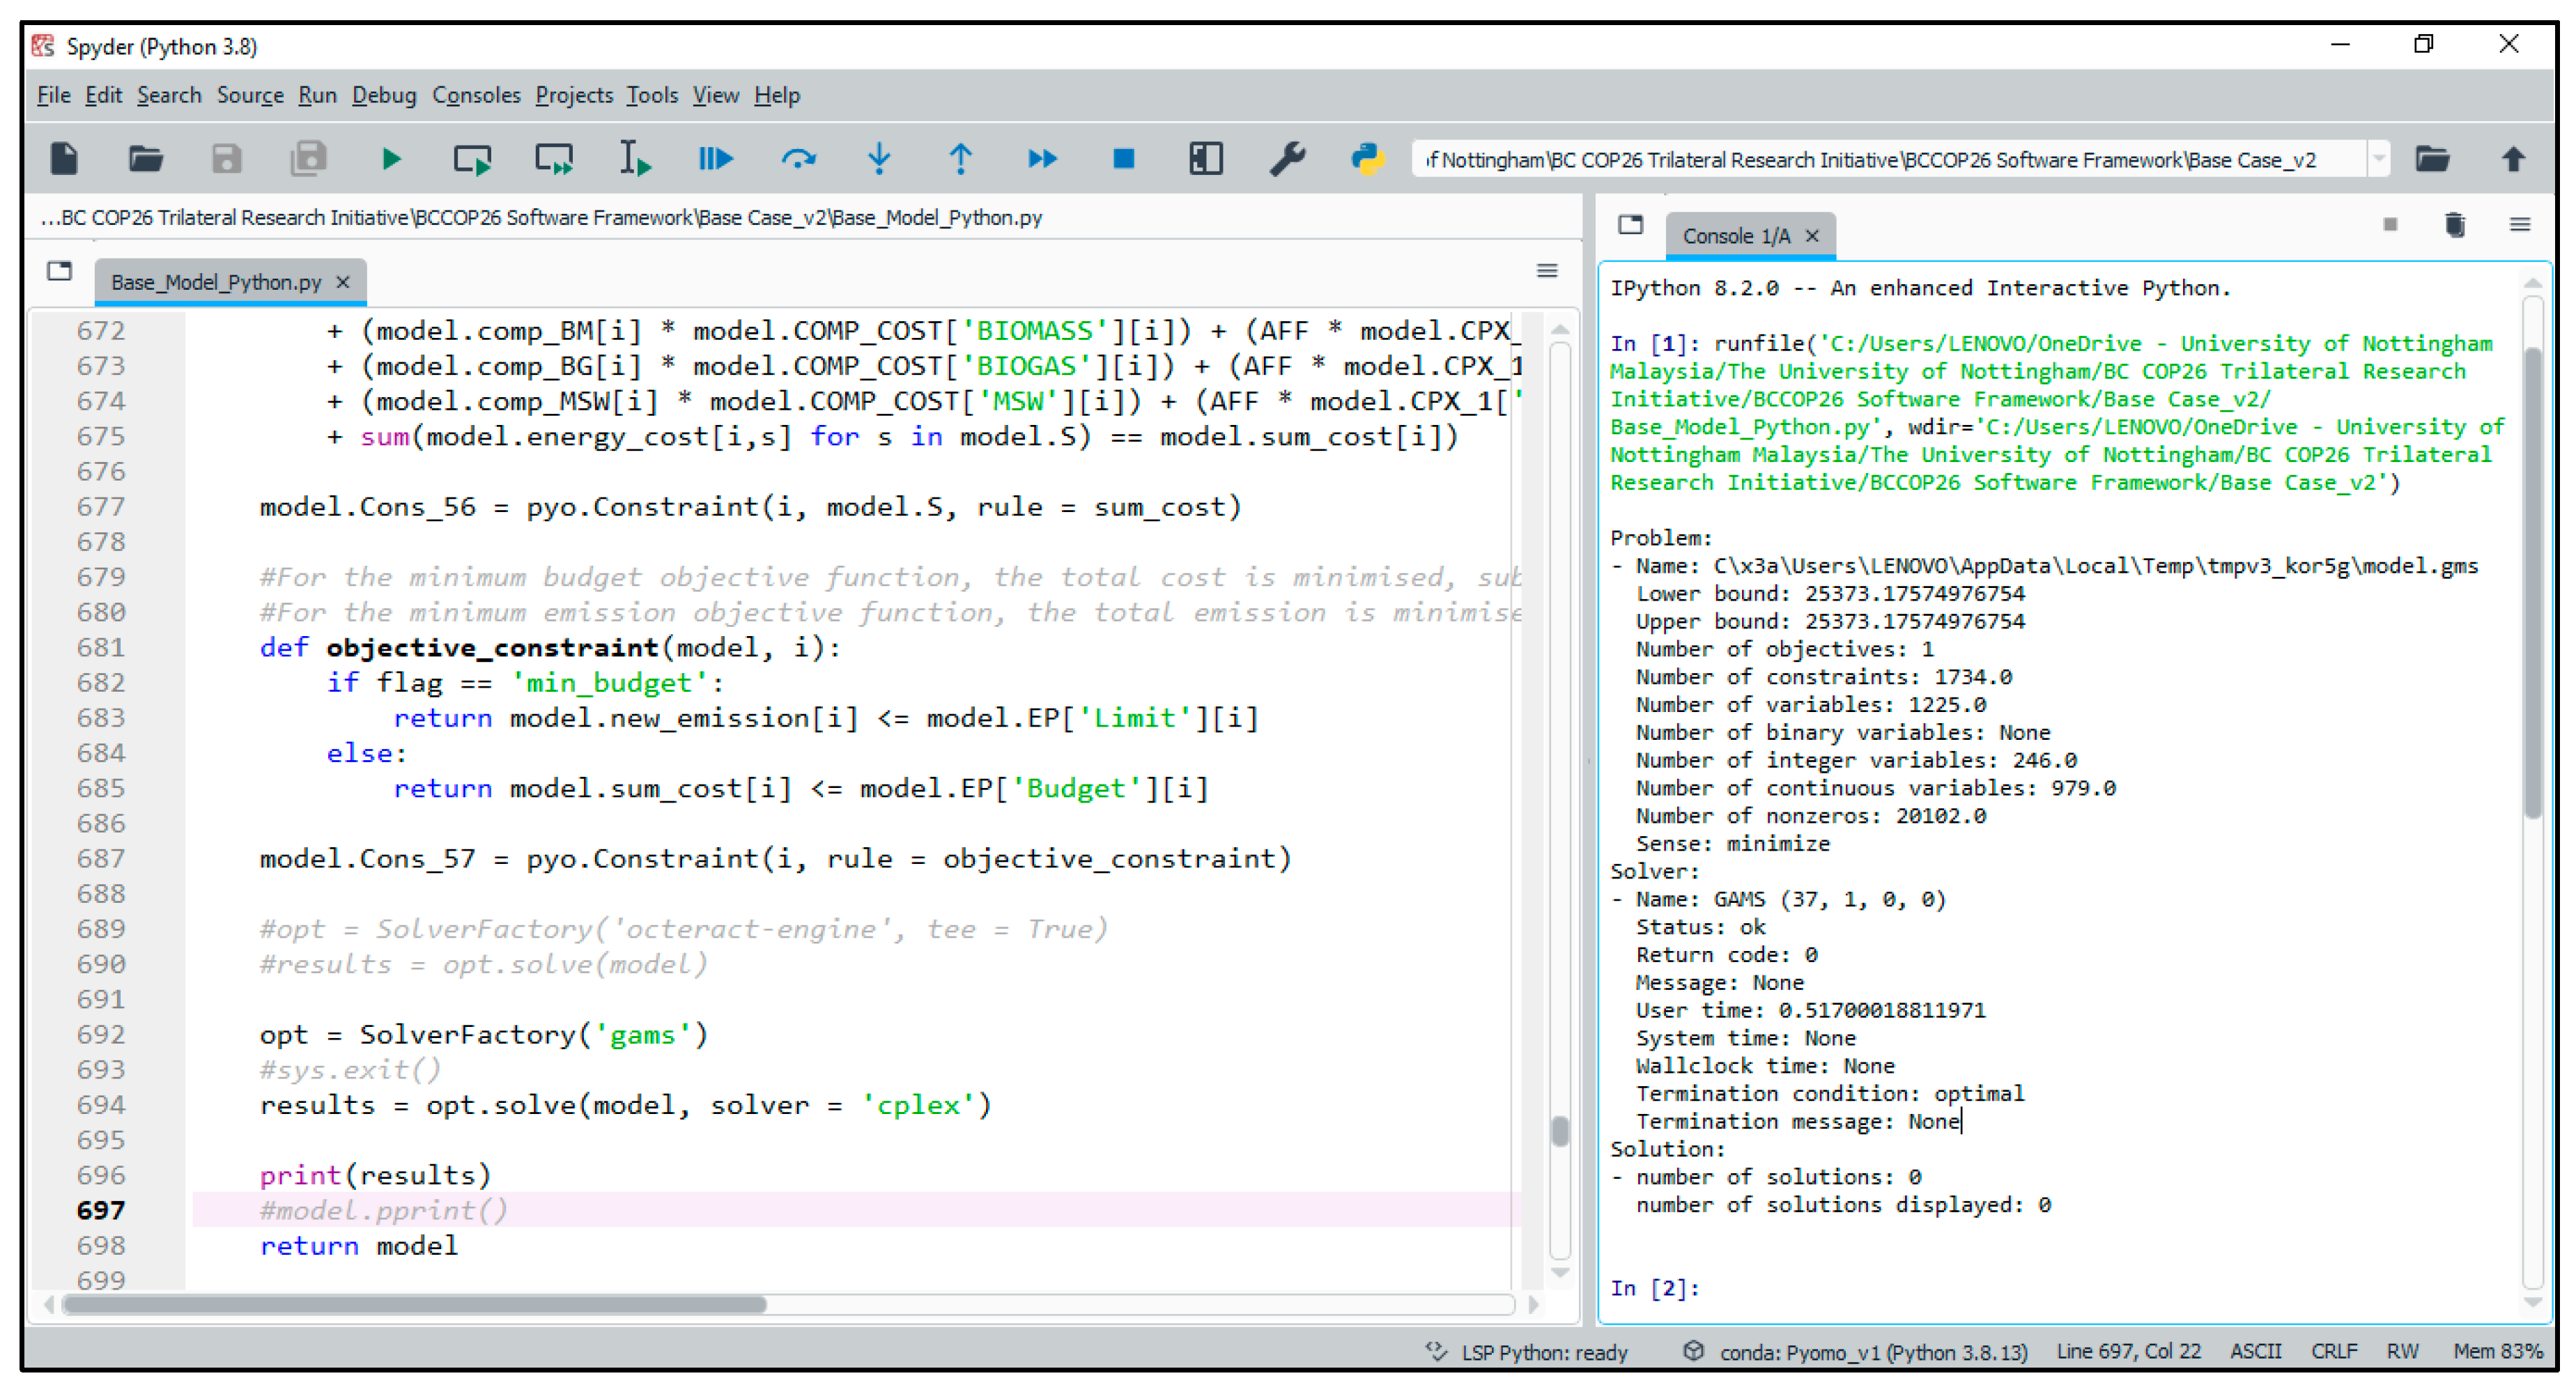Run the current cell icon

(x=472, y=159)
